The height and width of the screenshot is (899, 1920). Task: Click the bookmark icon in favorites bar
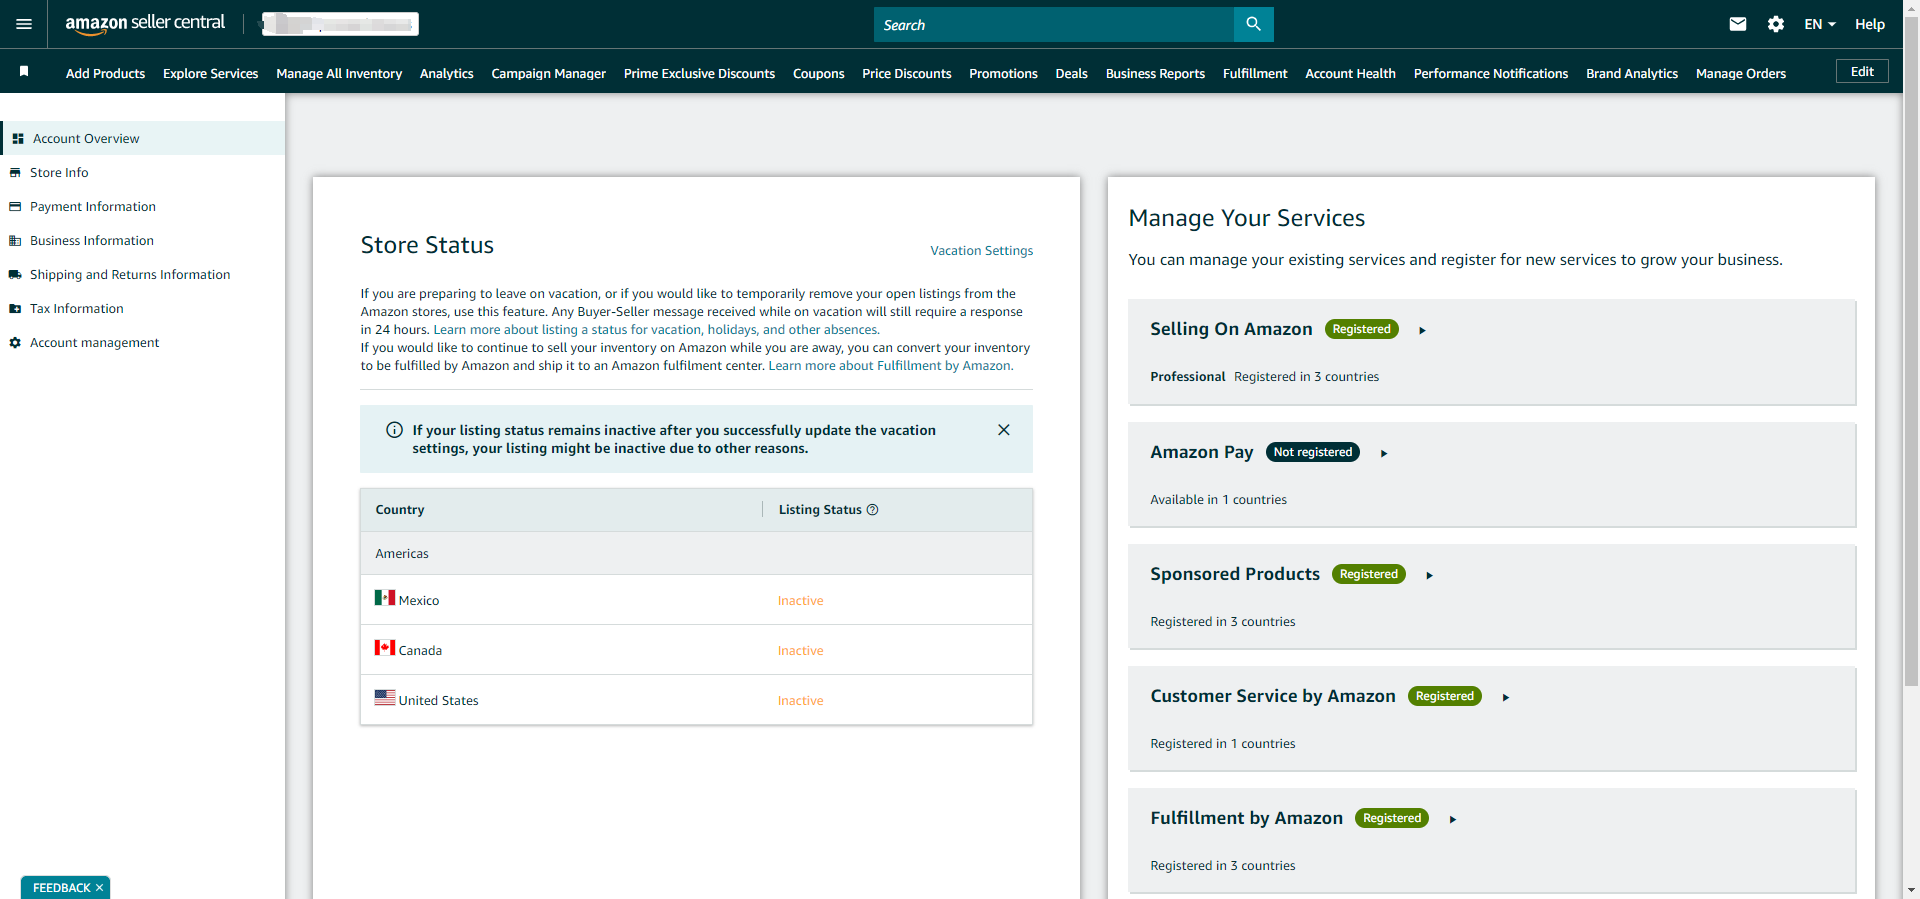click(x=24, y=71)
